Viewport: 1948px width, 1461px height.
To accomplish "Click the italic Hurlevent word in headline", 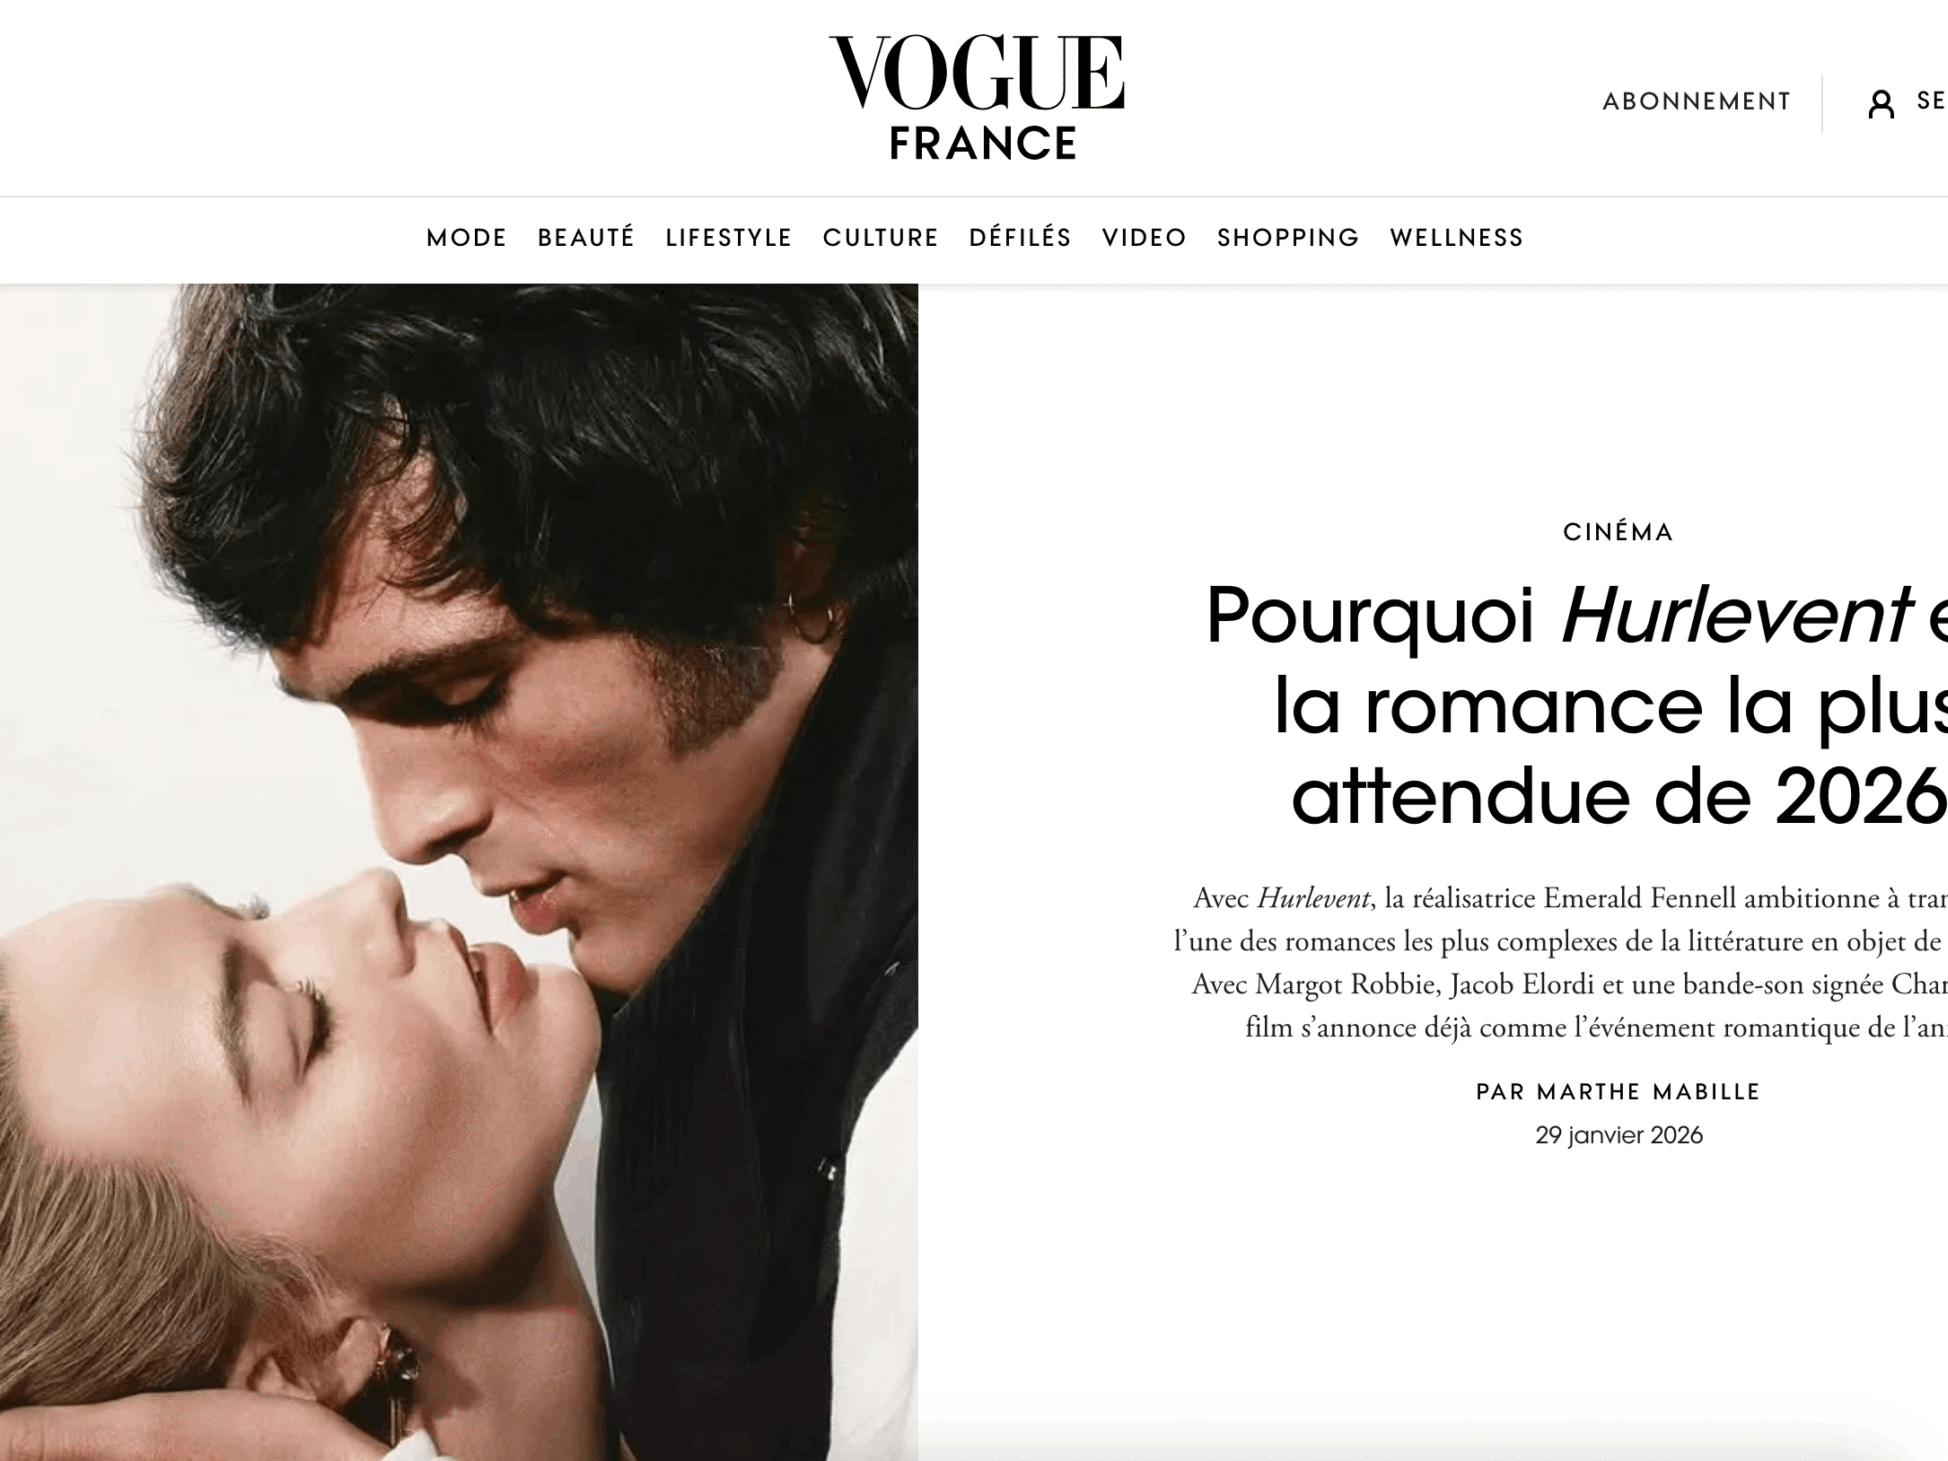I will click(1736, 614).
